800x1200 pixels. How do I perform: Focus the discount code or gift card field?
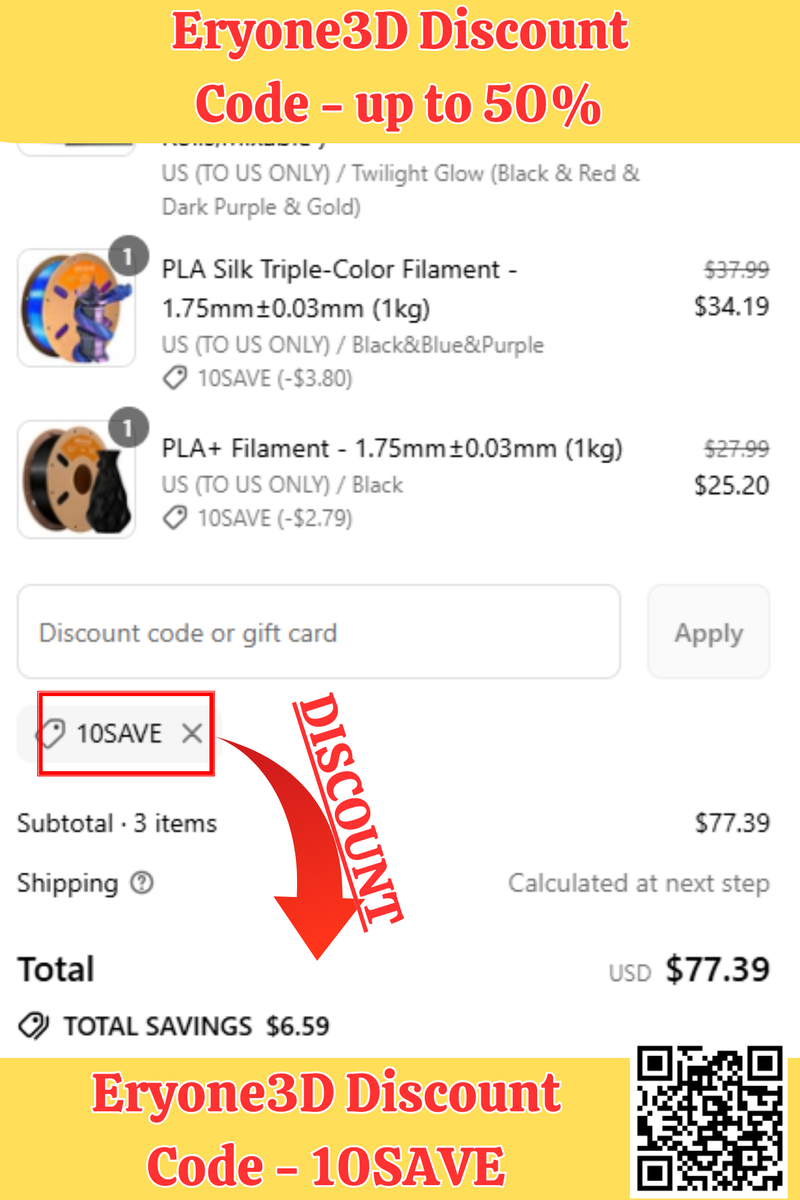pos(318,633)
